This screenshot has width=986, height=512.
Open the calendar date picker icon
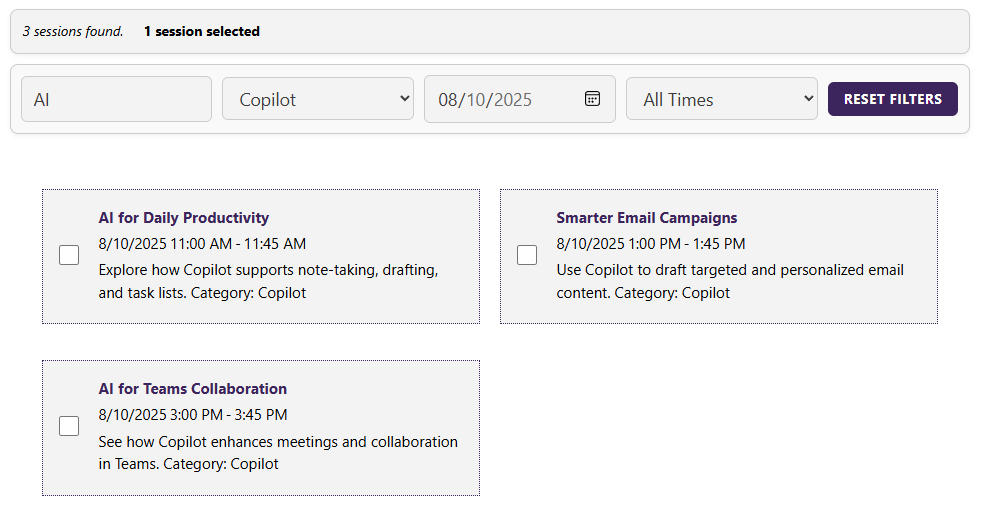[x=592, y=99]
